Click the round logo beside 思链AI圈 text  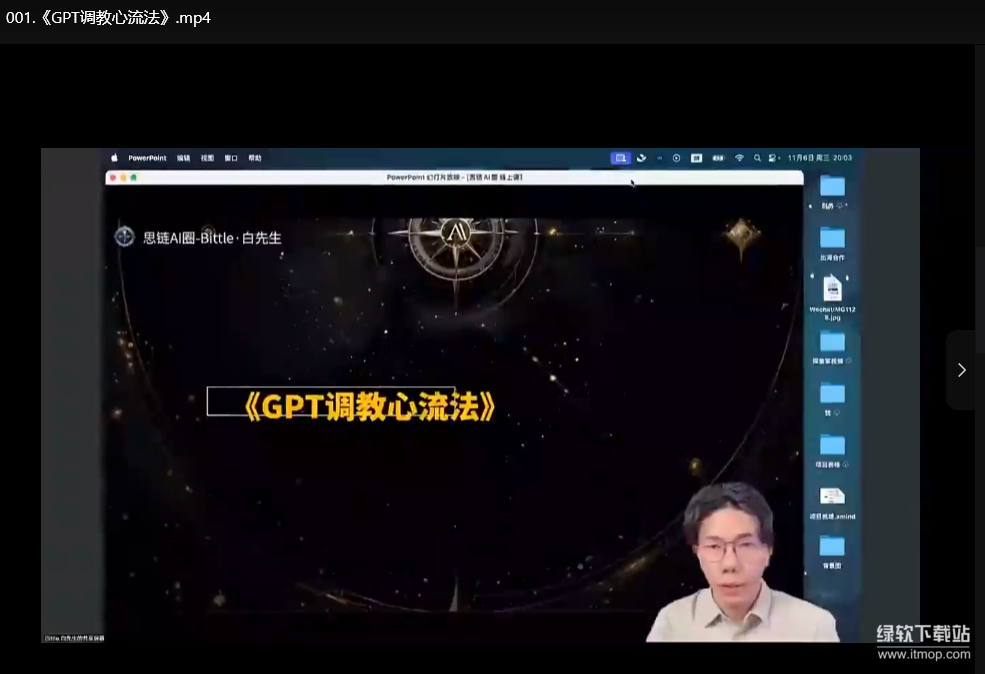point(124,237)
